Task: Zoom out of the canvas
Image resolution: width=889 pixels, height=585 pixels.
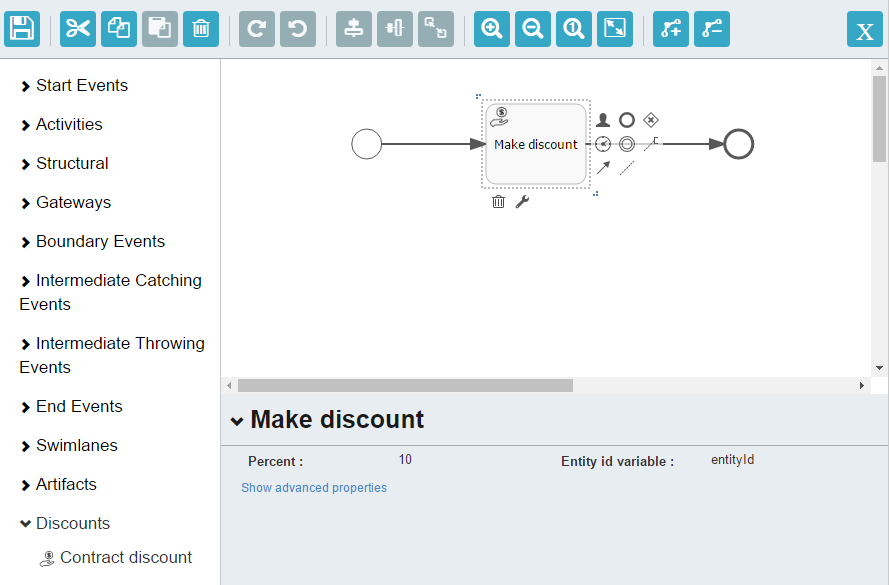Action: click(x=532, y=28)
